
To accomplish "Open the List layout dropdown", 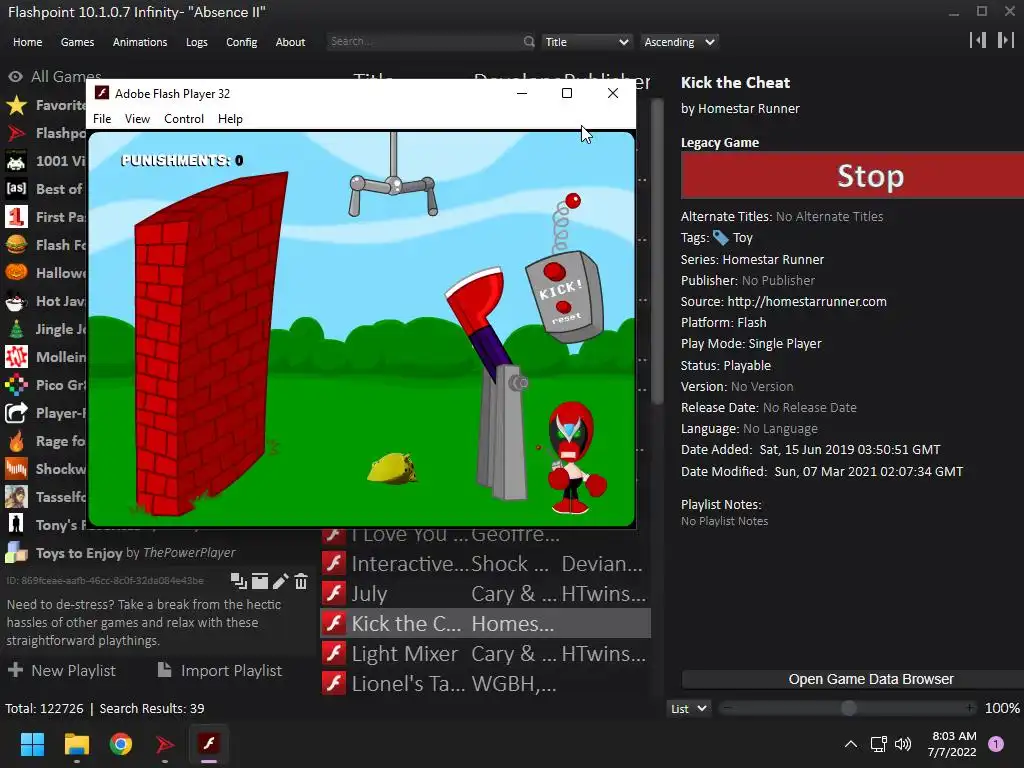I will [688, 709].
